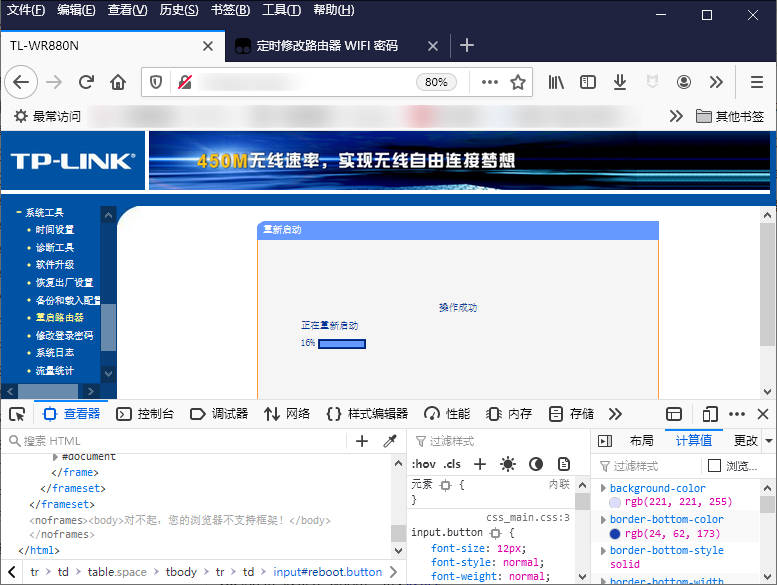The height and width of the screenshot is (585, 777).
Task: Enable the 浏览器样式 checkbox
Action: 714,466
